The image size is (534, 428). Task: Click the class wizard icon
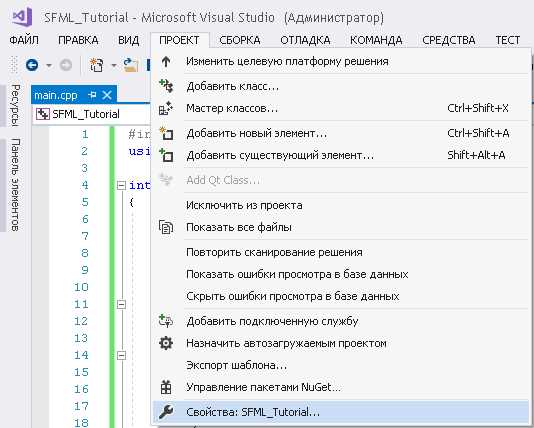166,108
